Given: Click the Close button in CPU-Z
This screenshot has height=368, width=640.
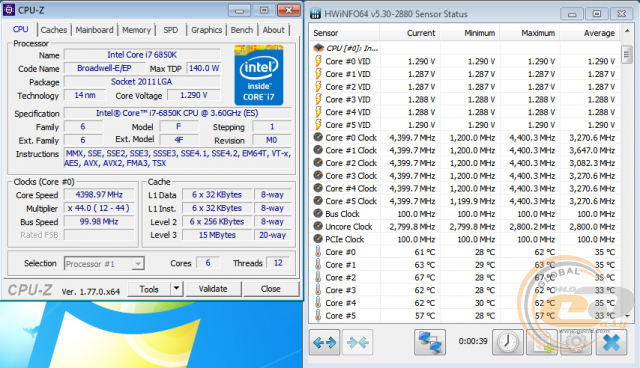Looking at the screenshot, I should 271,289.
